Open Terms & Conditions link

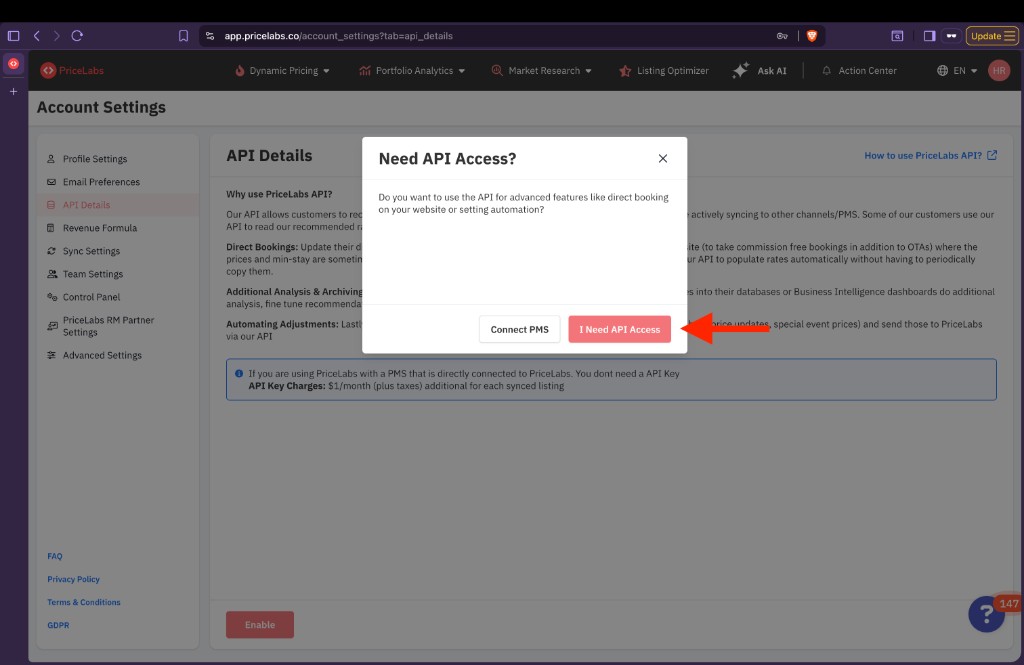coord(84,602)
